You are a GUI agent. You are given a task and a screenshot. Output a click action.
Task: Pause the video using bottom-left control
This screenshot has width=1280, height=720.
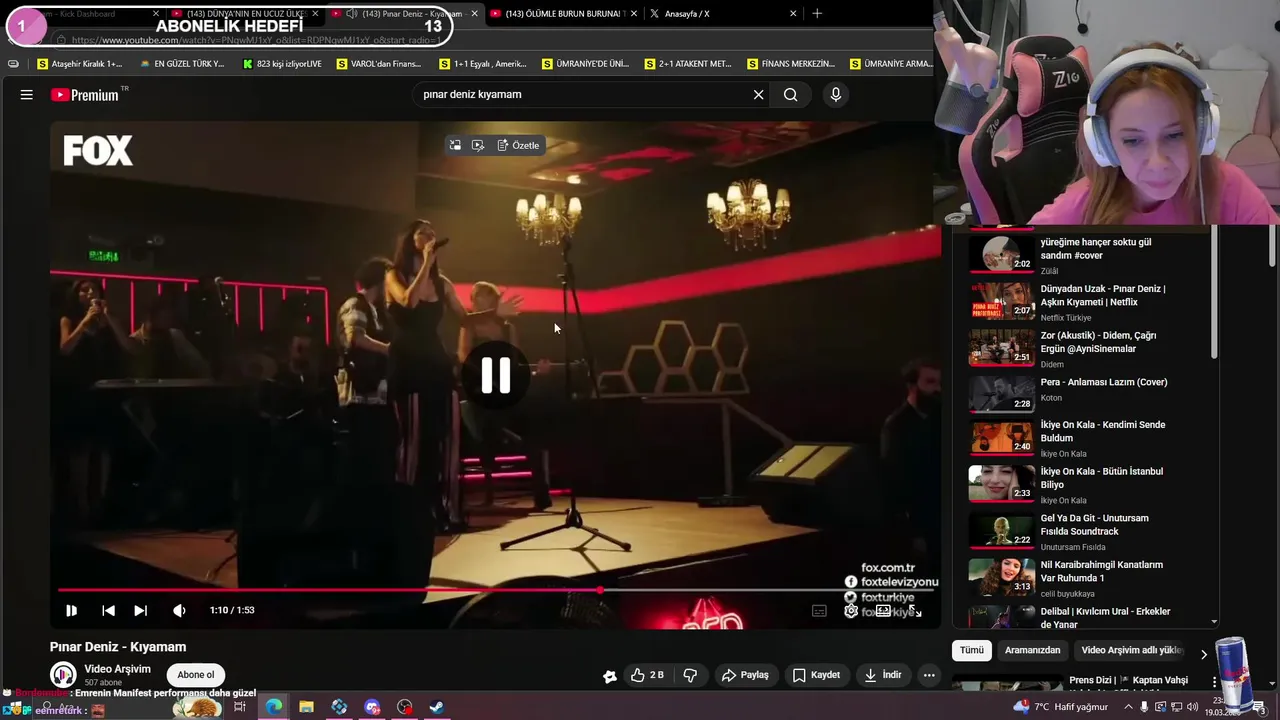(x=71, y=610)
